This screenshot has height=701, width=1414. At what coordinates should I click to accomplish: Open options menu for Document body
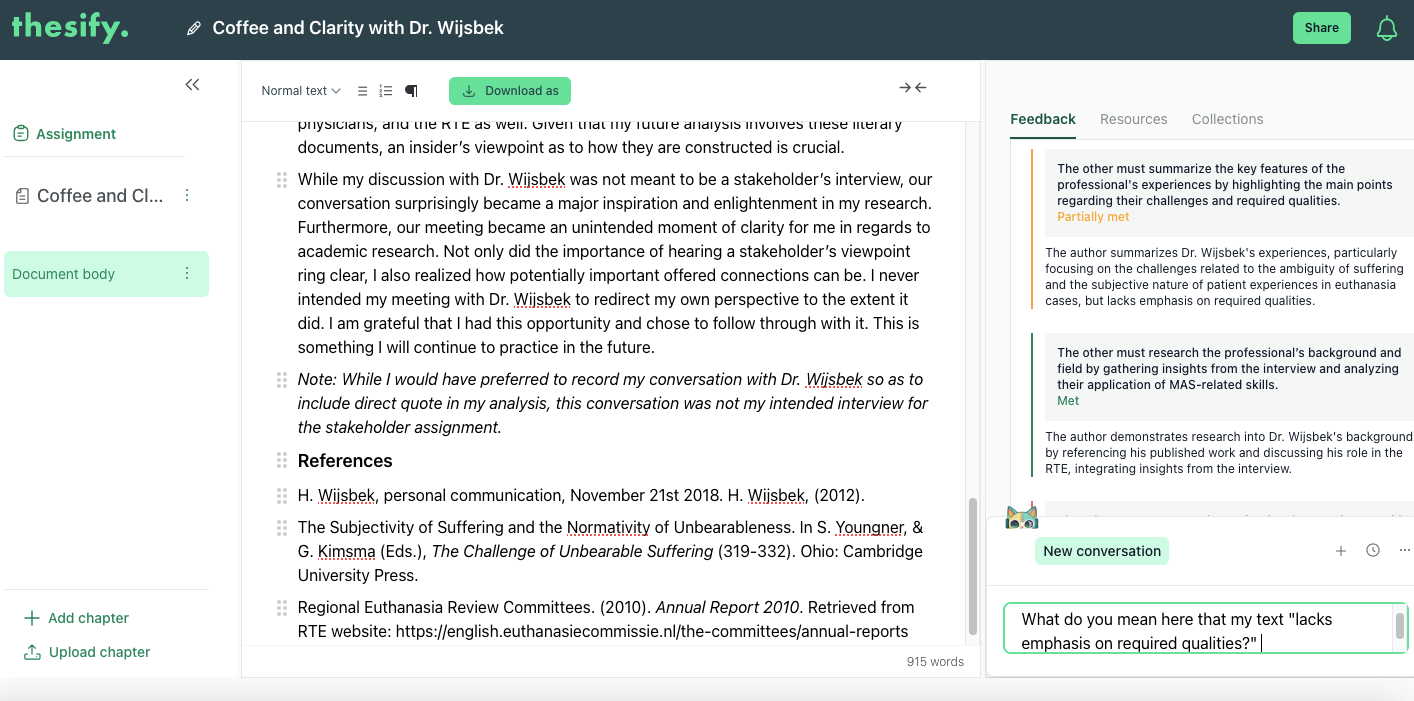click(187, 273)
